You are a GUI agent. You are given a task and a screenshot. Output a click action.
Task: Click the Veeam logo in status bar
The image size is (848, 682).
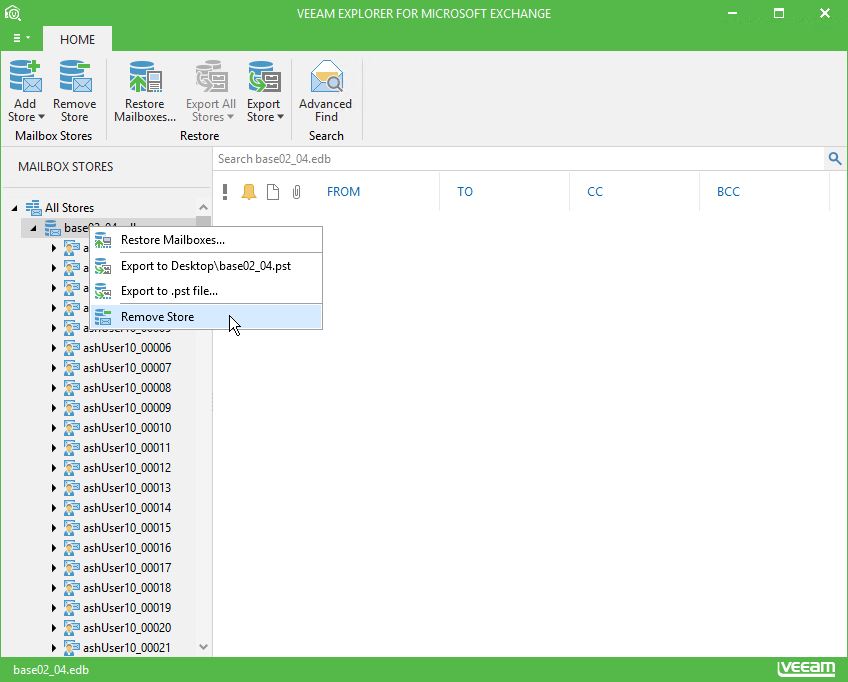click(806, 669)
